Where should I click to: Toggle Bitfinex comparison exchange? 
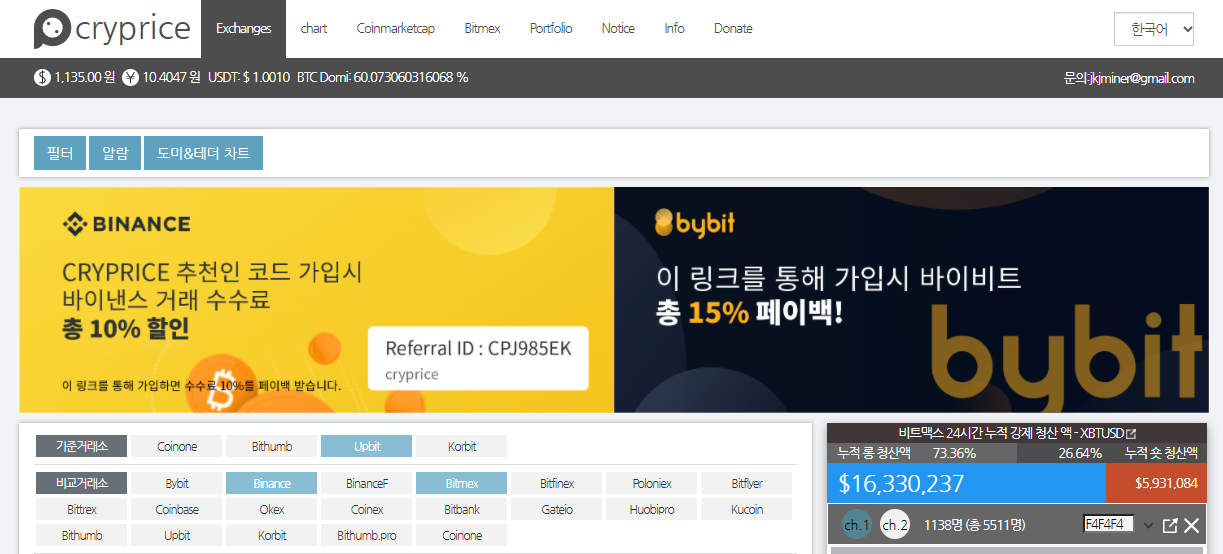(557, 483)
